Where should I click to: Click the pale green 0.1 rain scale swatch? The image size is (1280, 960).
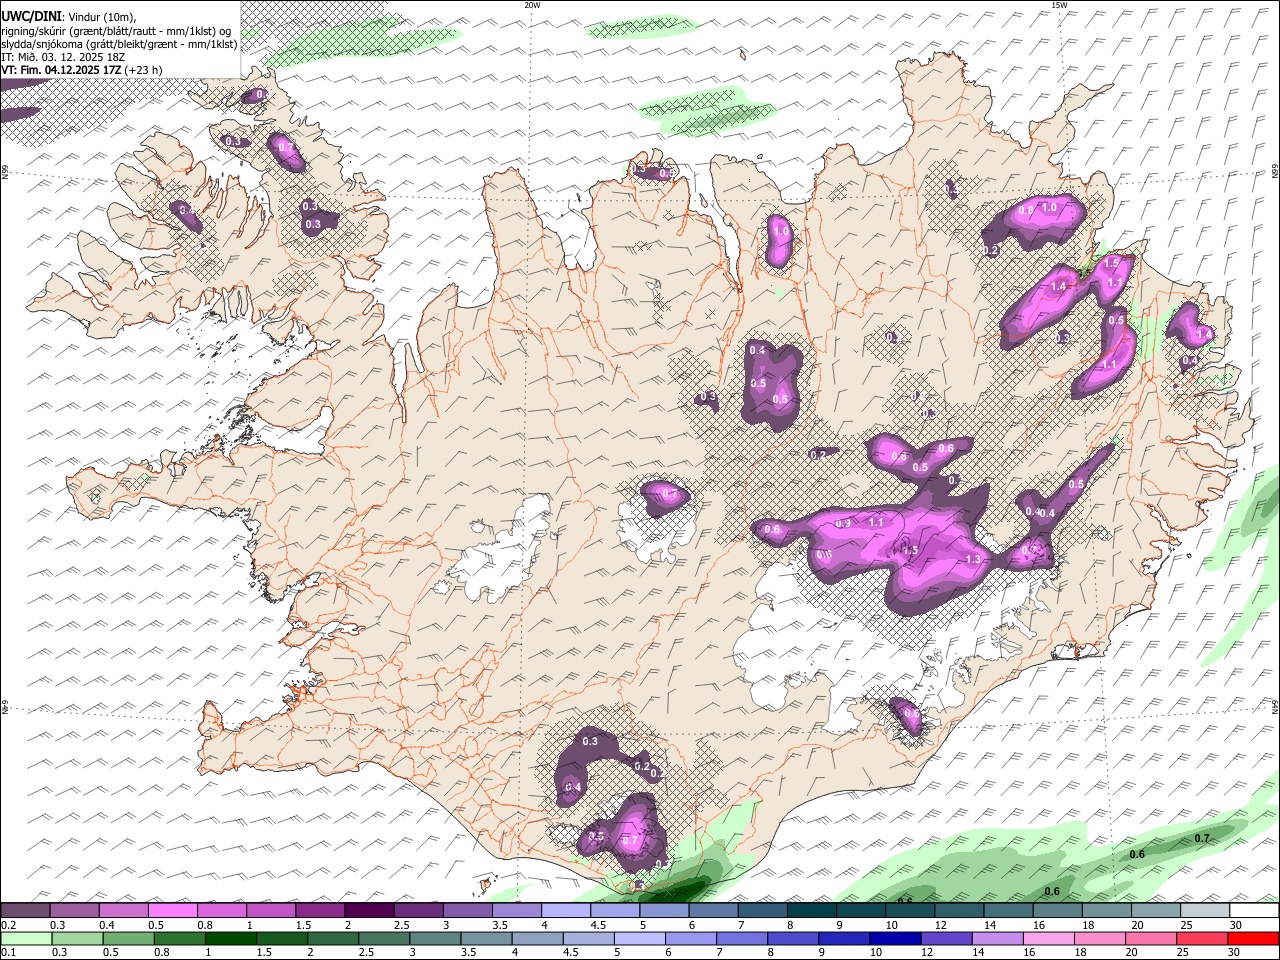26,938
